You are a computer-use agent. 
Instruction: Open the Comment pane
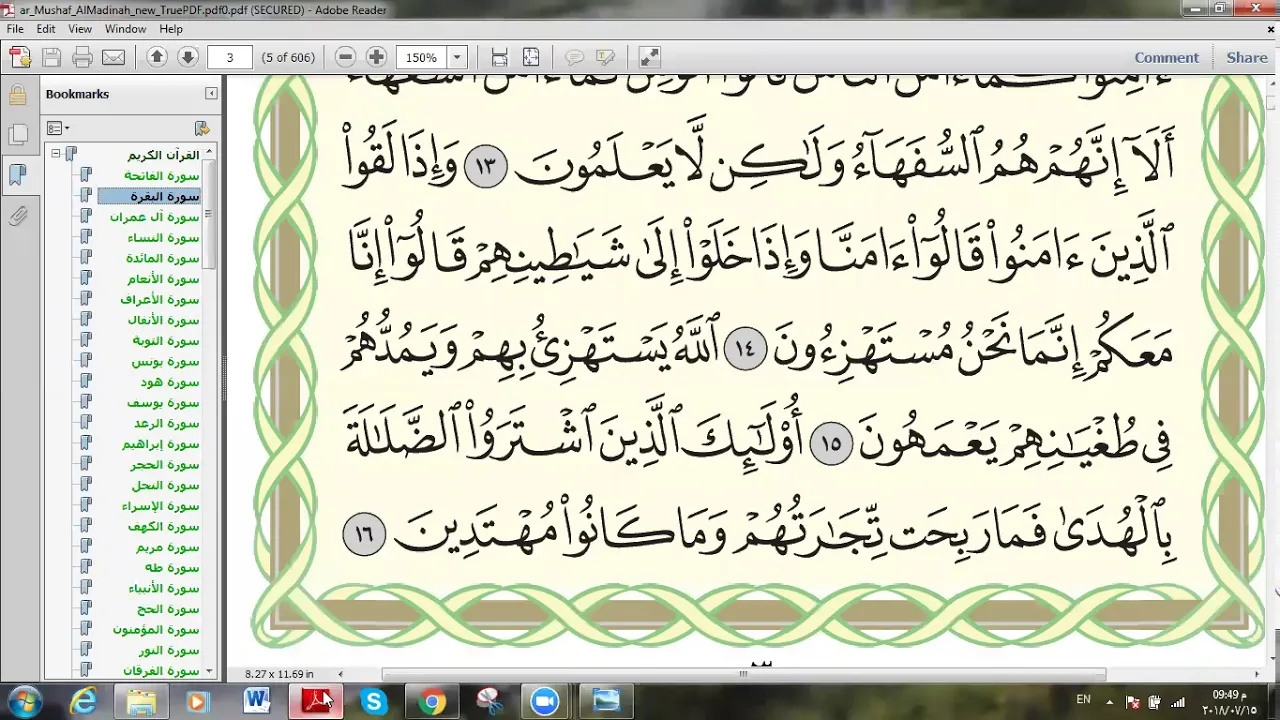pyautogui.click(x=1166, y=57)
